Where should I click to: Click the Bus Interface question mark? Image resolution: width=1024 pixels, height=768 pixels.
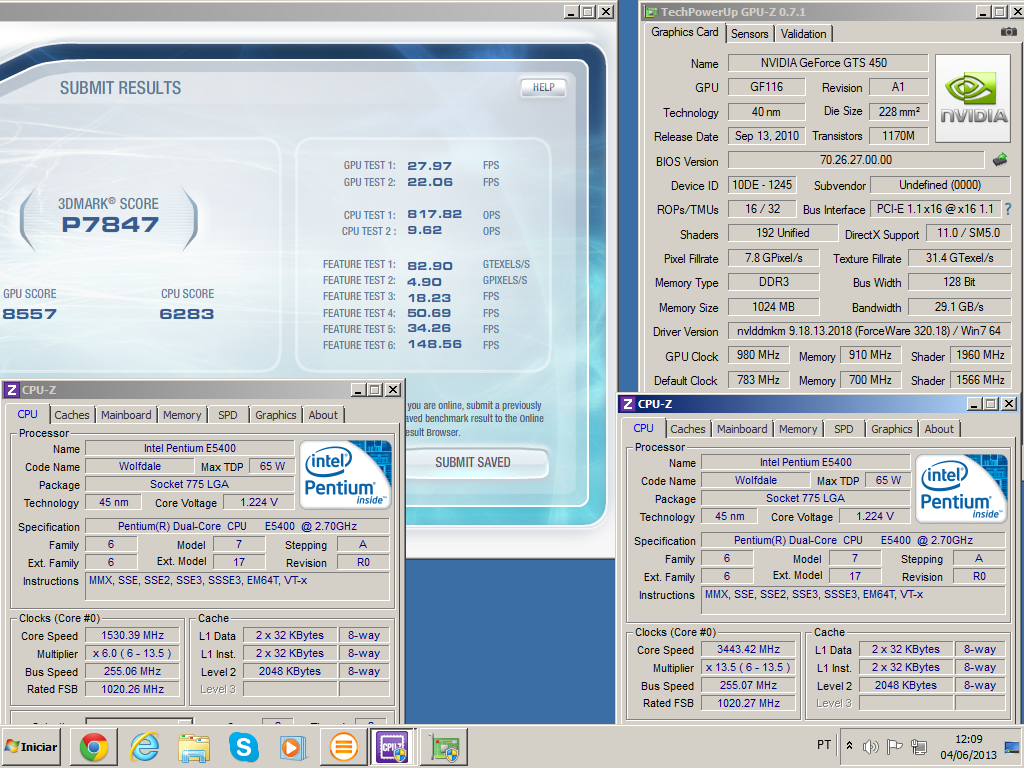coord(1008,209)
